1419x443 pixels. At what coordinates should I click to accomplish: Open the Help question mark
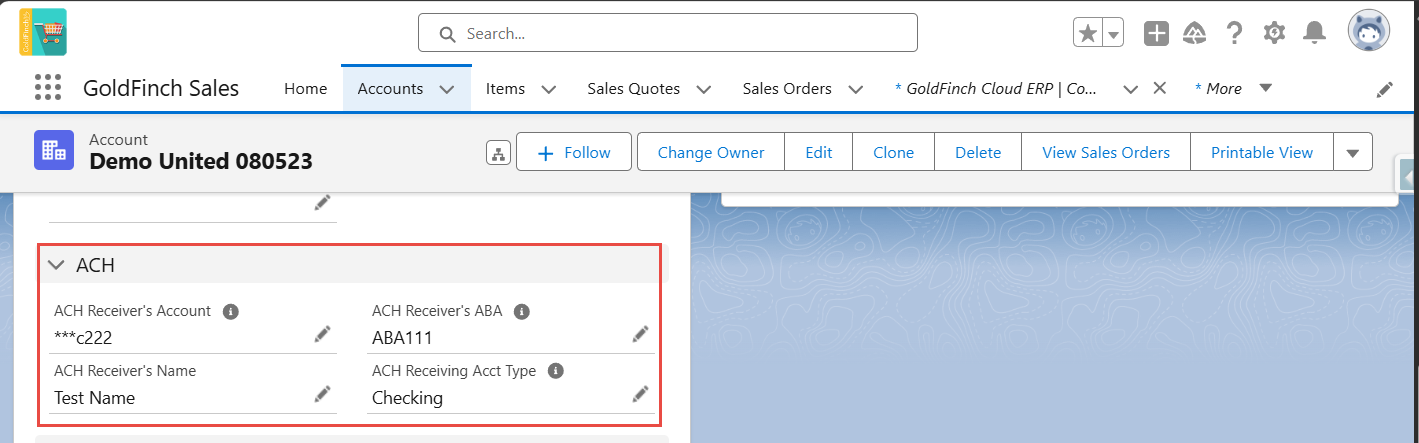click(x=1235, y=33)
